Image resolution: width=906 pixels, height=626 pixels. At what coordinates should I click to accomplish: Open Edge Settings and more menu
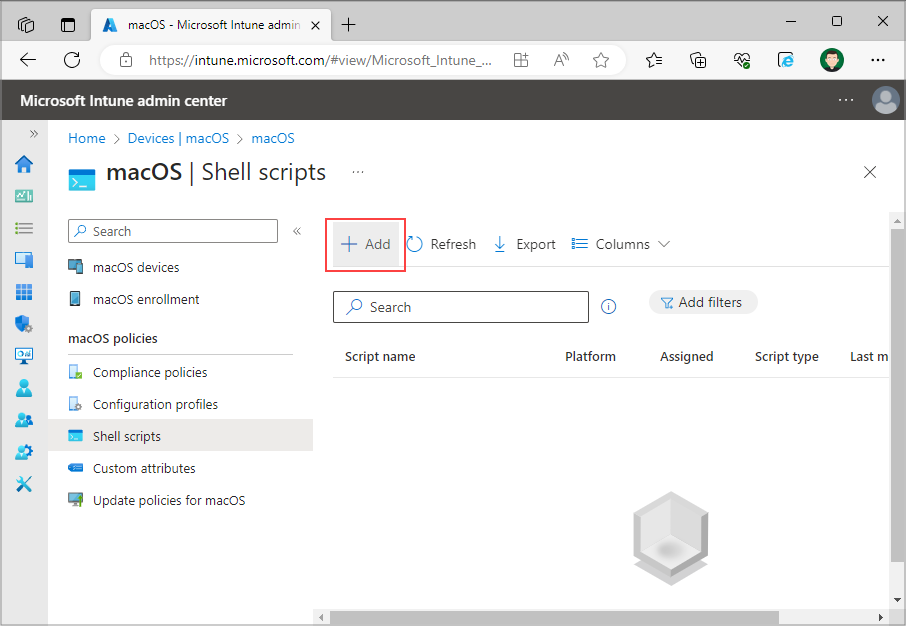(878, 60)
